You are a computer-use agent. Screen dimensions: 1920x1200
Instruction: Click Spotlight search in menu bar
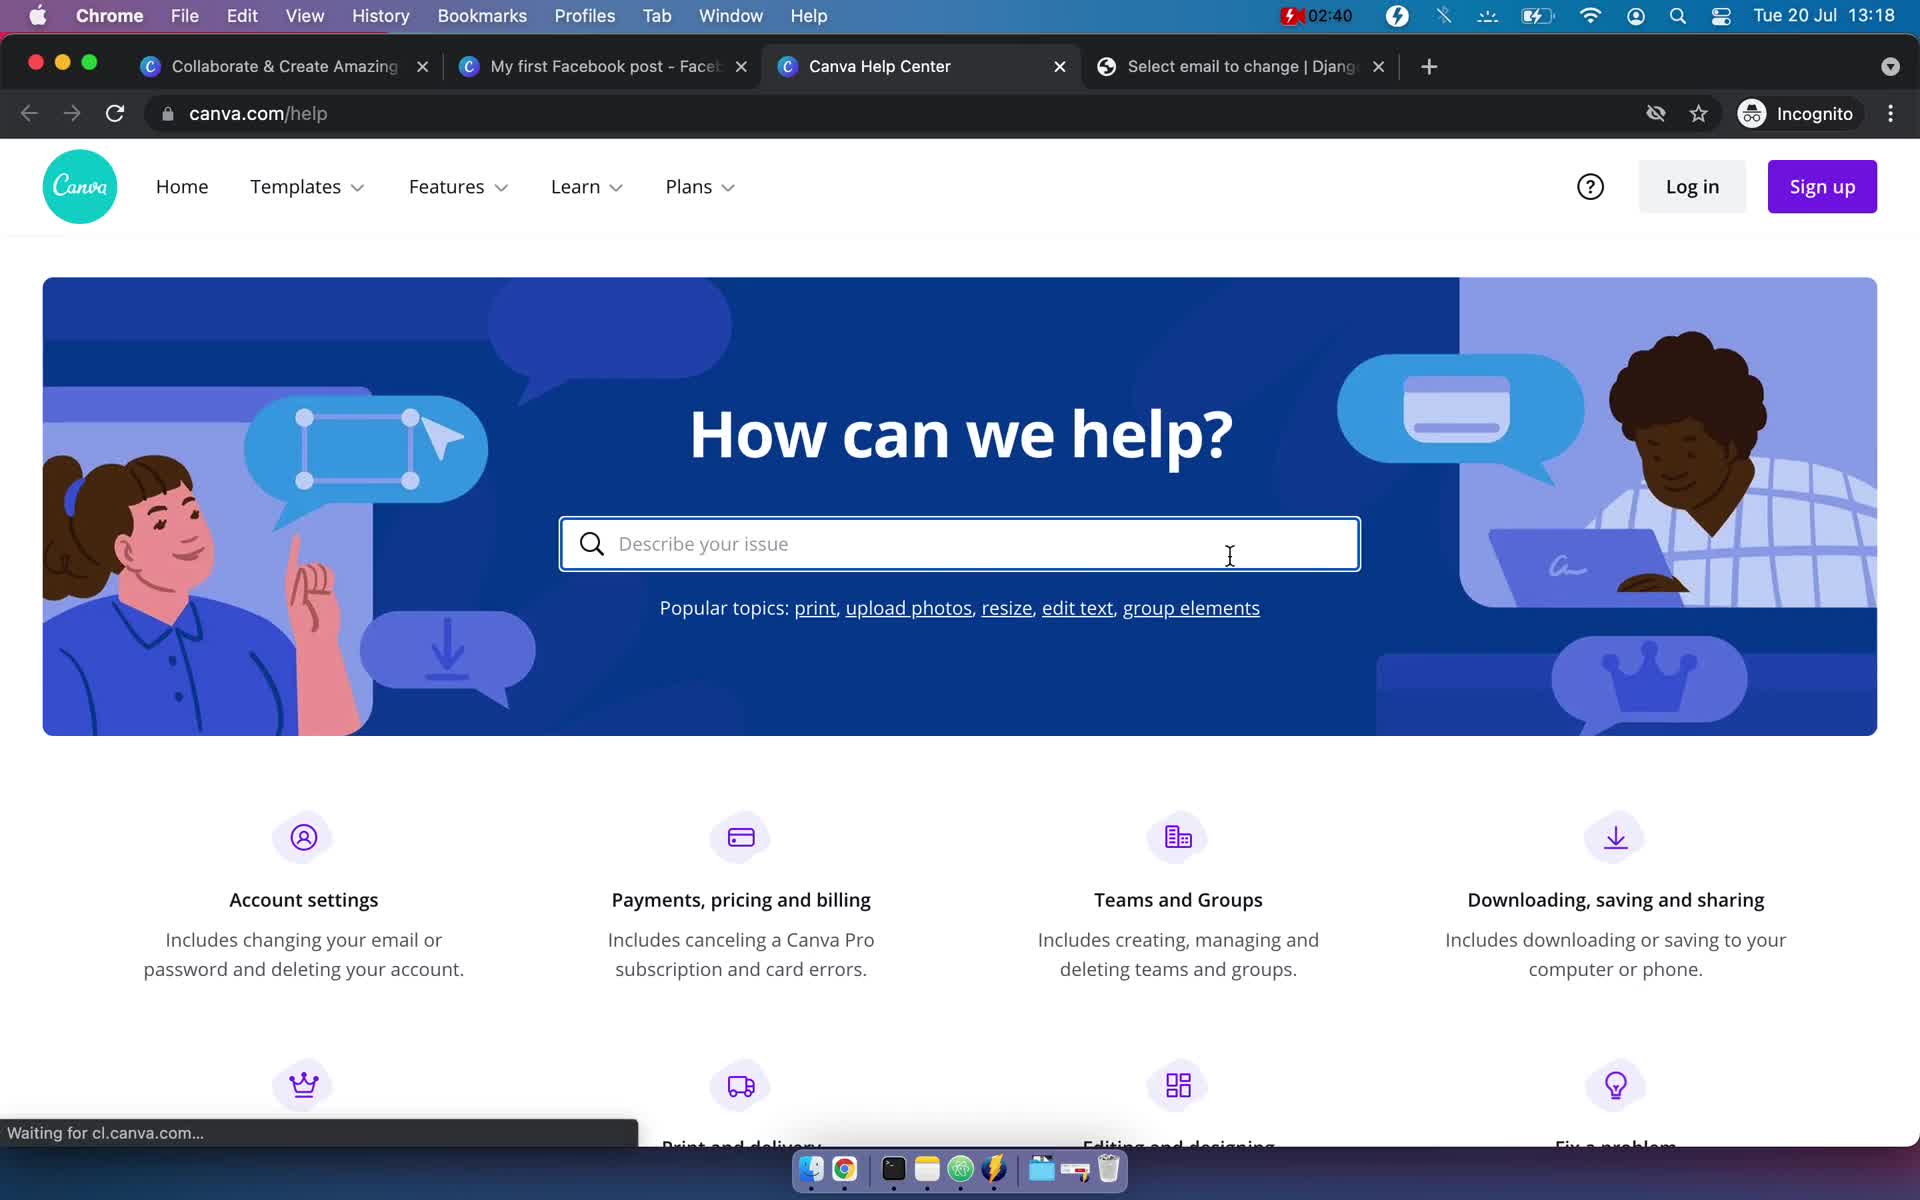pyautogui.click(x=1678, y=16)
